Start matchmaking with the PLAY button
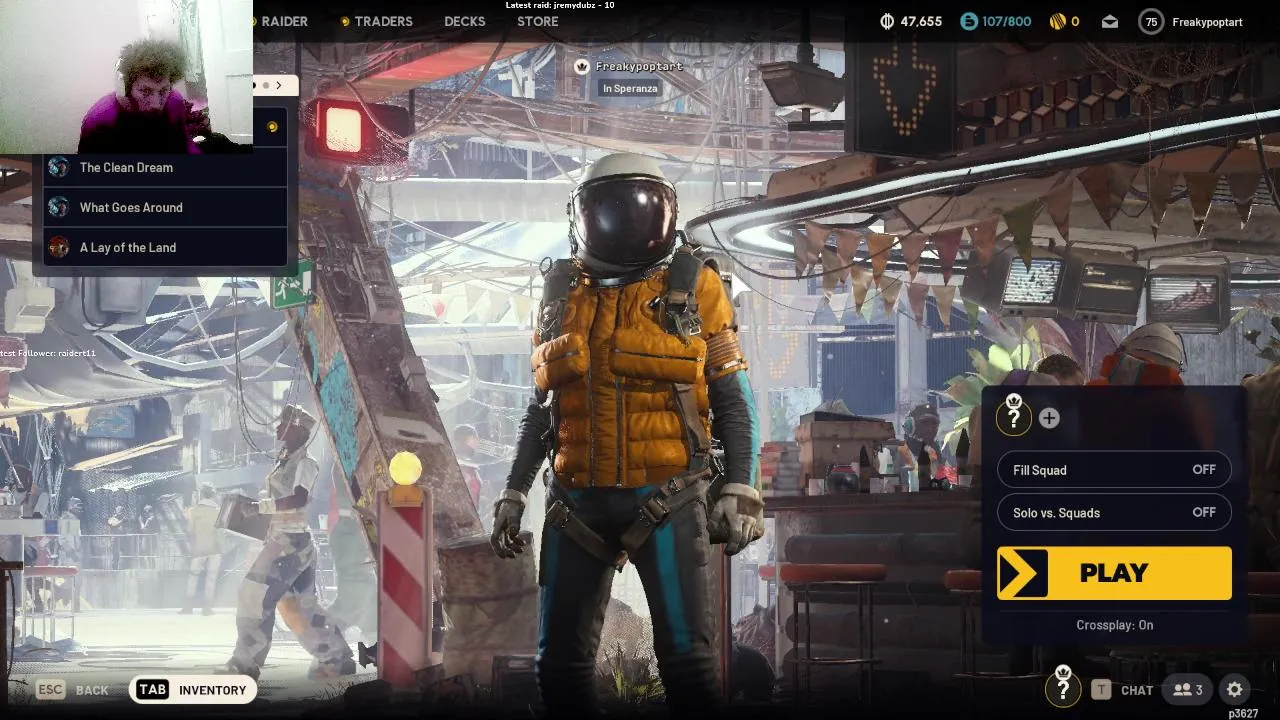 coord(1114,573)
